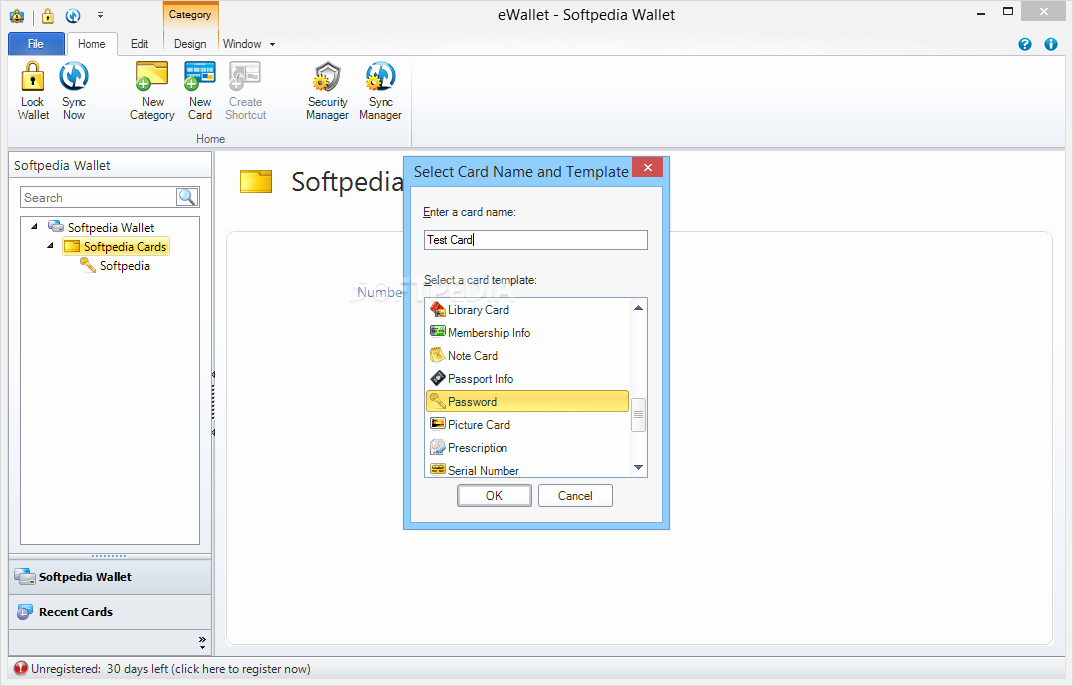Create a New Category from the ribbon
The image size is (1073, 686).
click(152, 90)
